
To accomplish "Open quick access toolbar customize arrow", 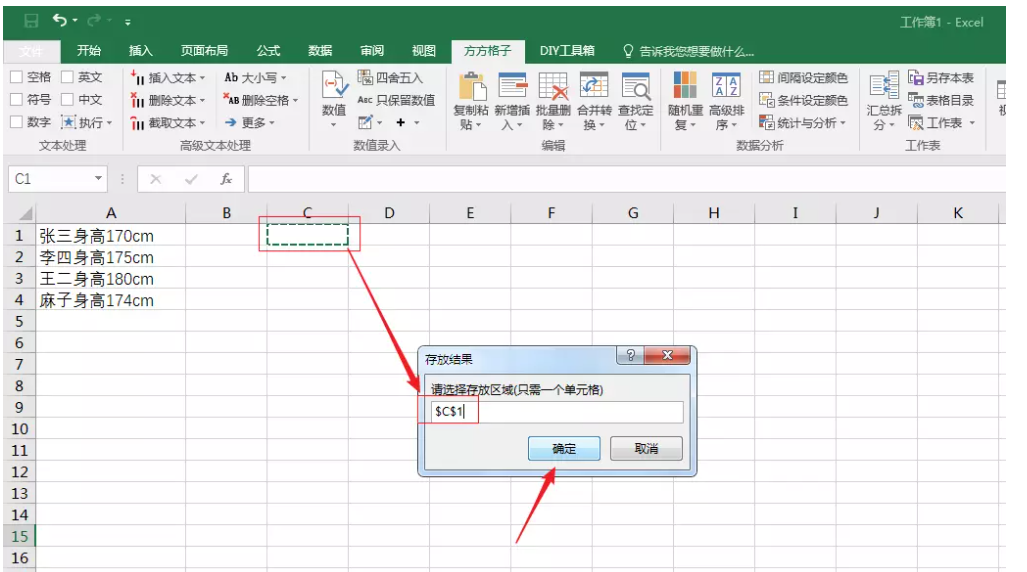I will coord(128,22).
